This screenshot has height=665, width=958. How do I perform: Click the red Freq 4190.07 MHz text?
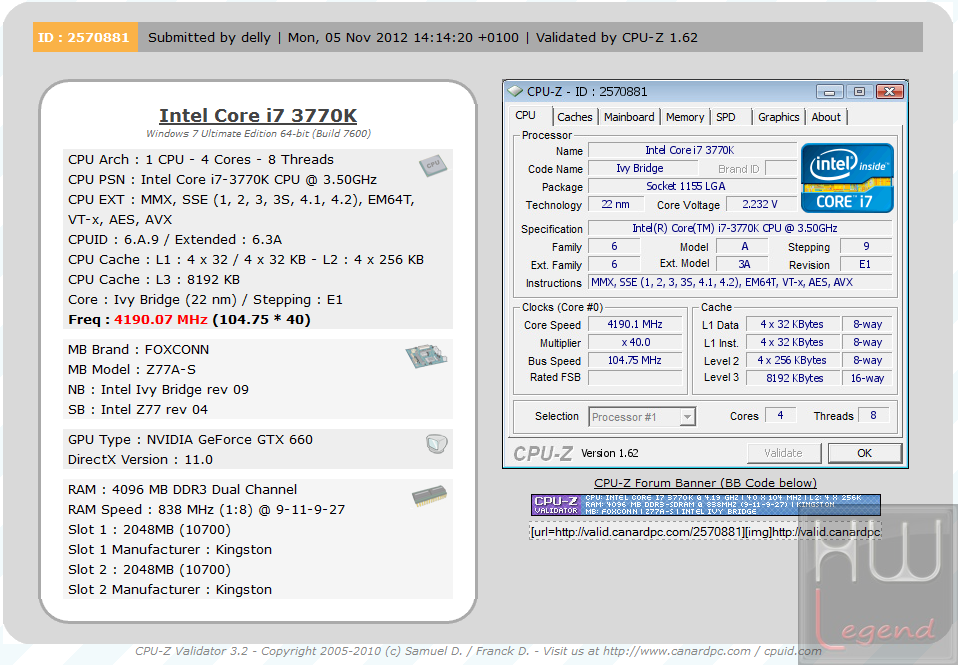(161, 320)
